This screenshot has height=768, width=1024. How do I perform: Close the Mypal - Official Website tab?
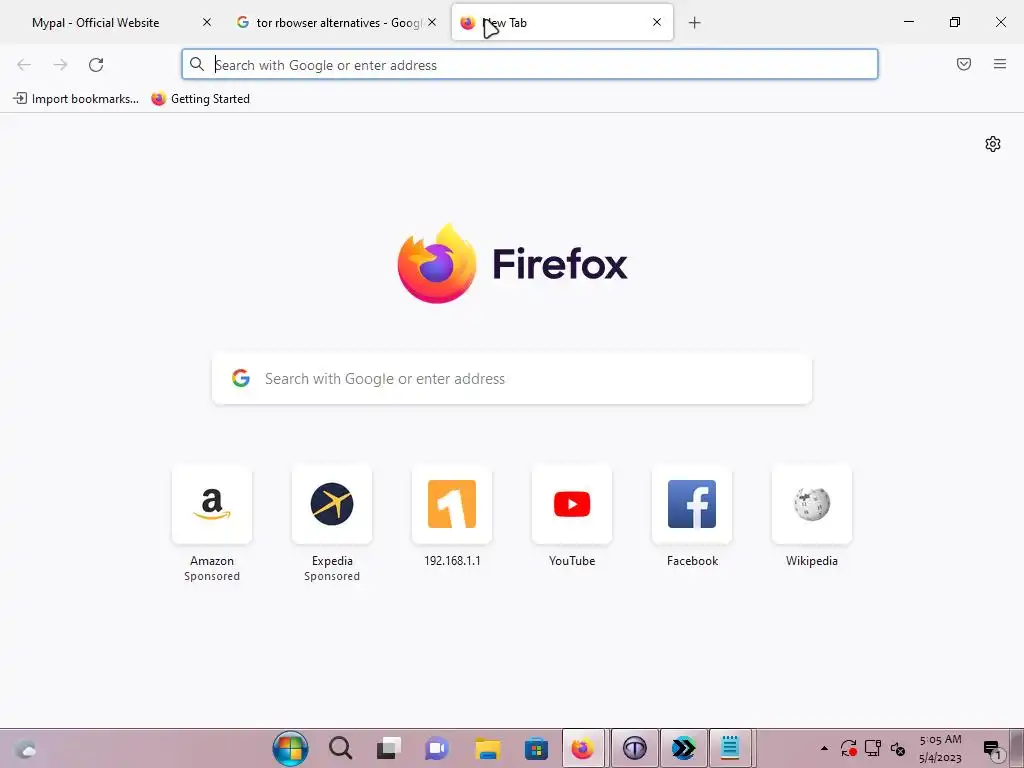tap(207, 22)
